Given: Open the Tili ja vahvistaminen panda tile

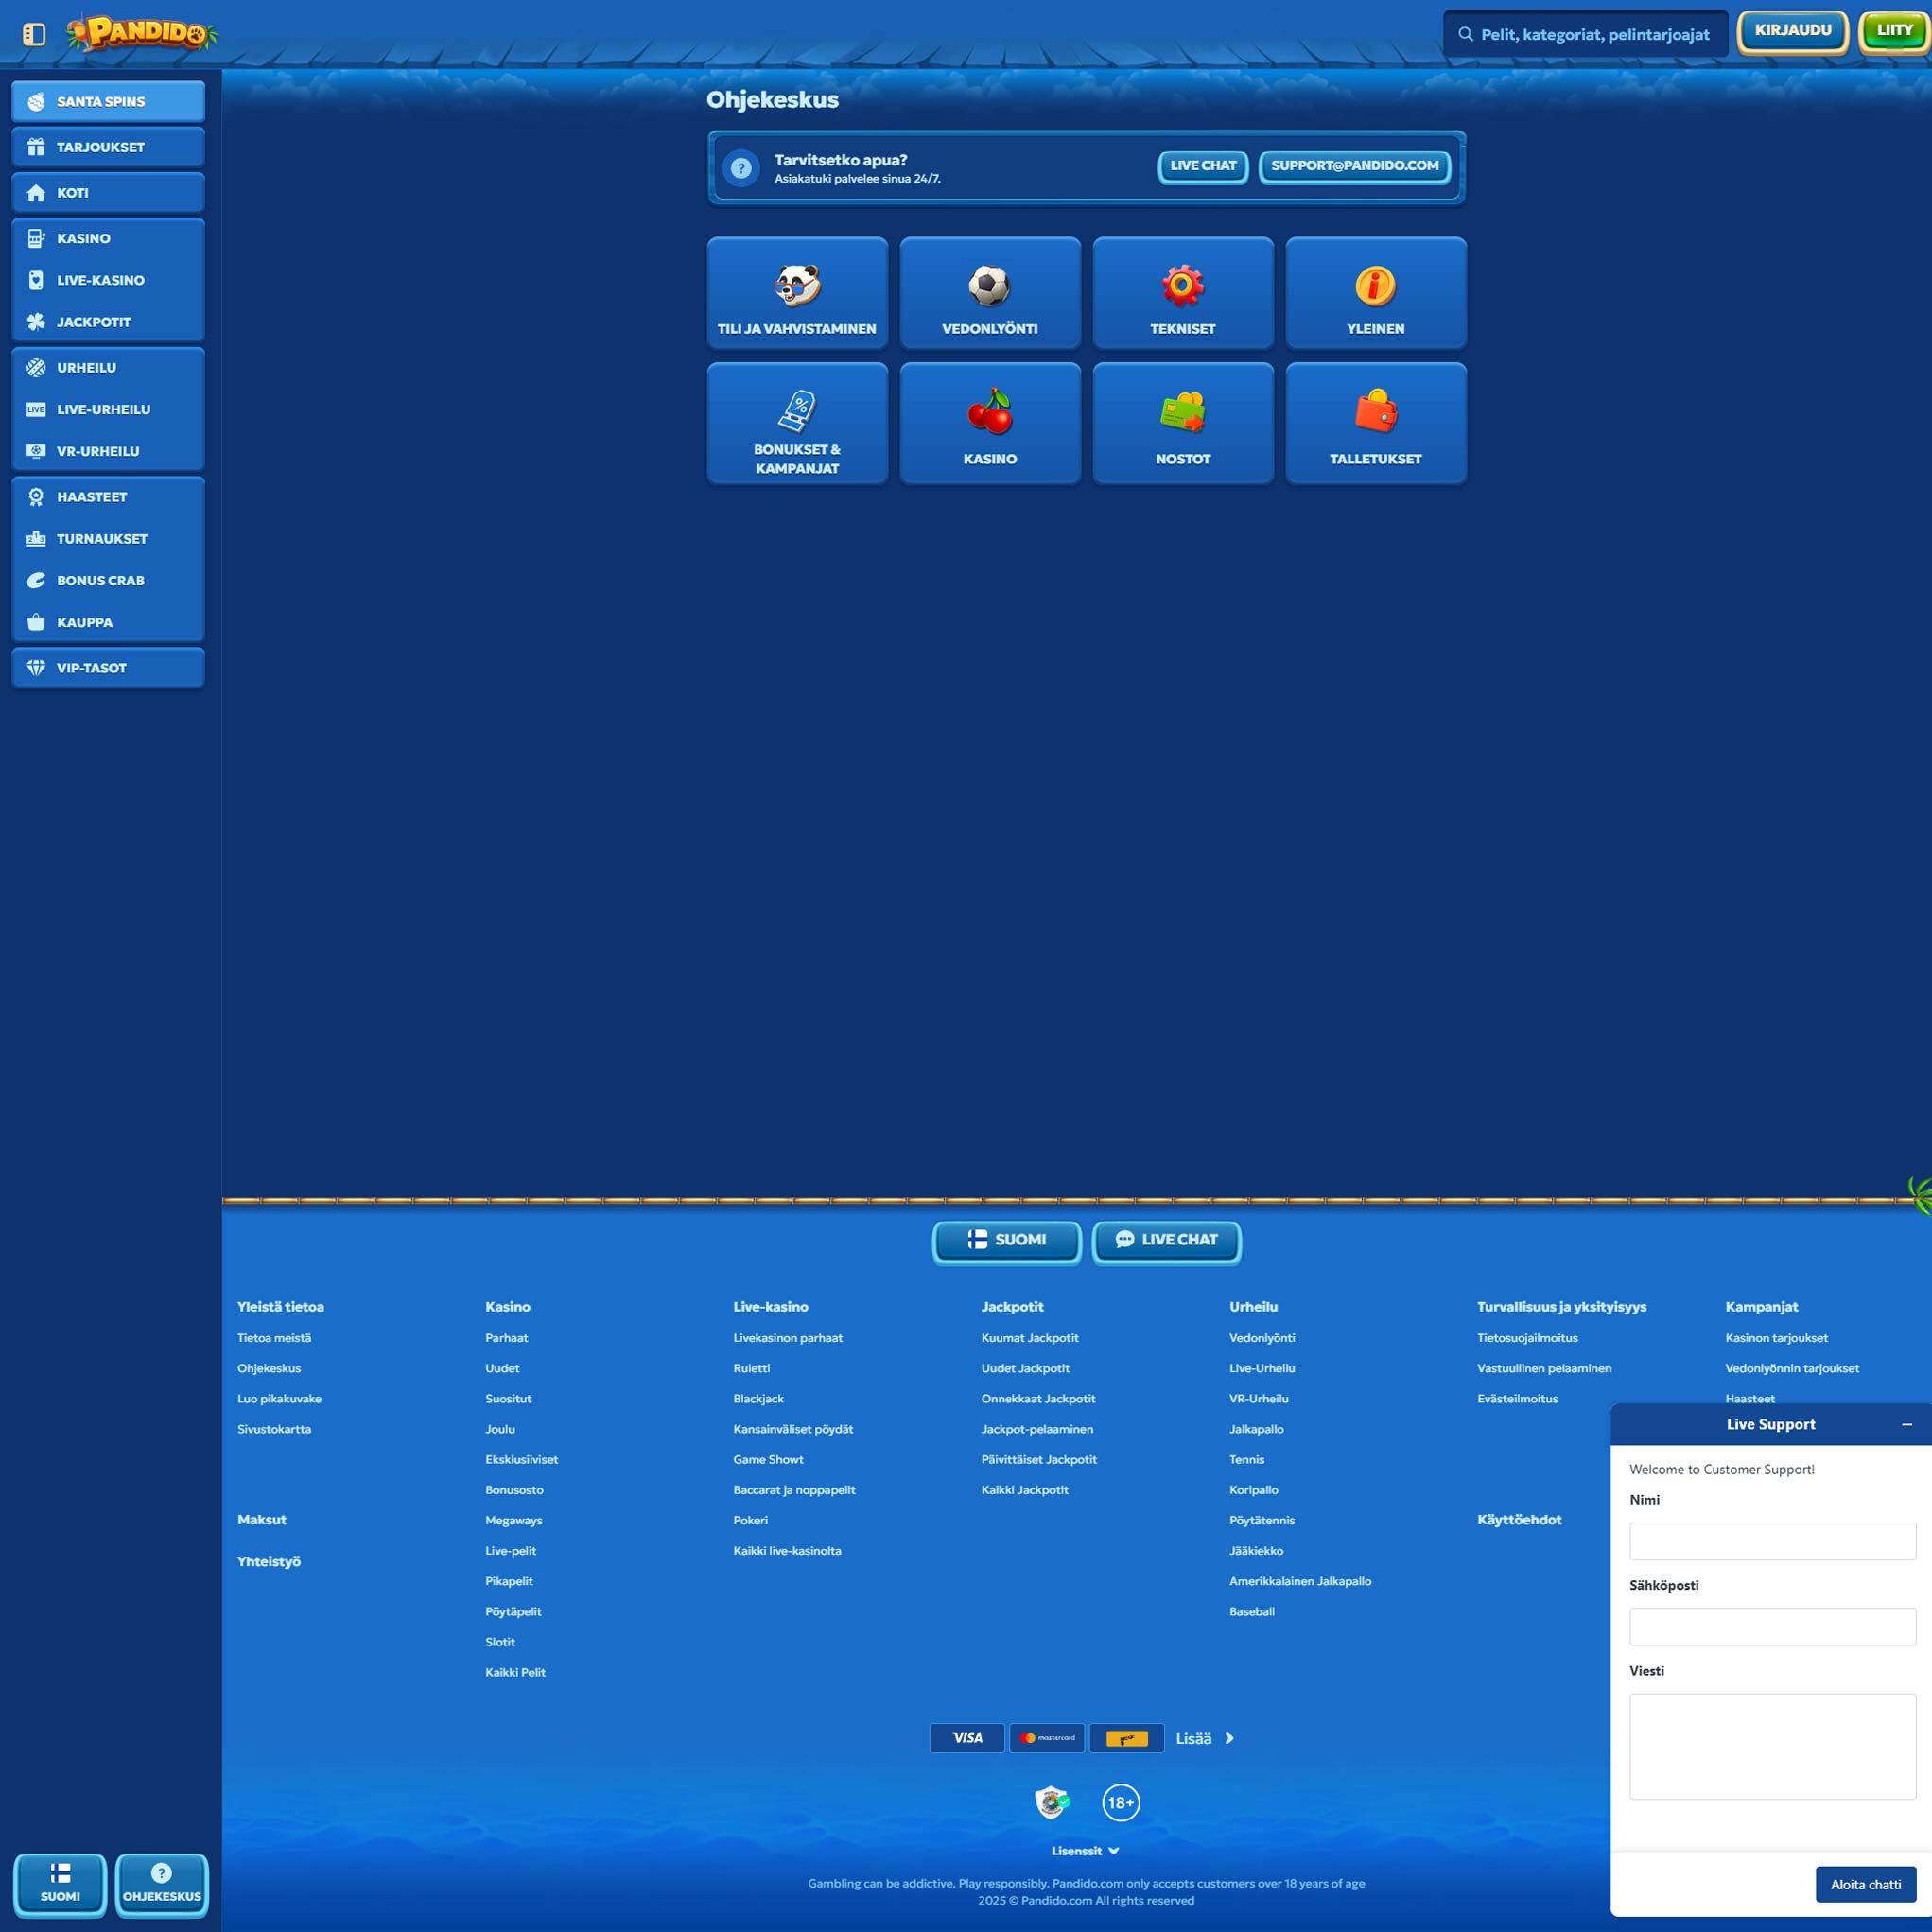Looking at the screenshot, I should (x=797, y=293).
